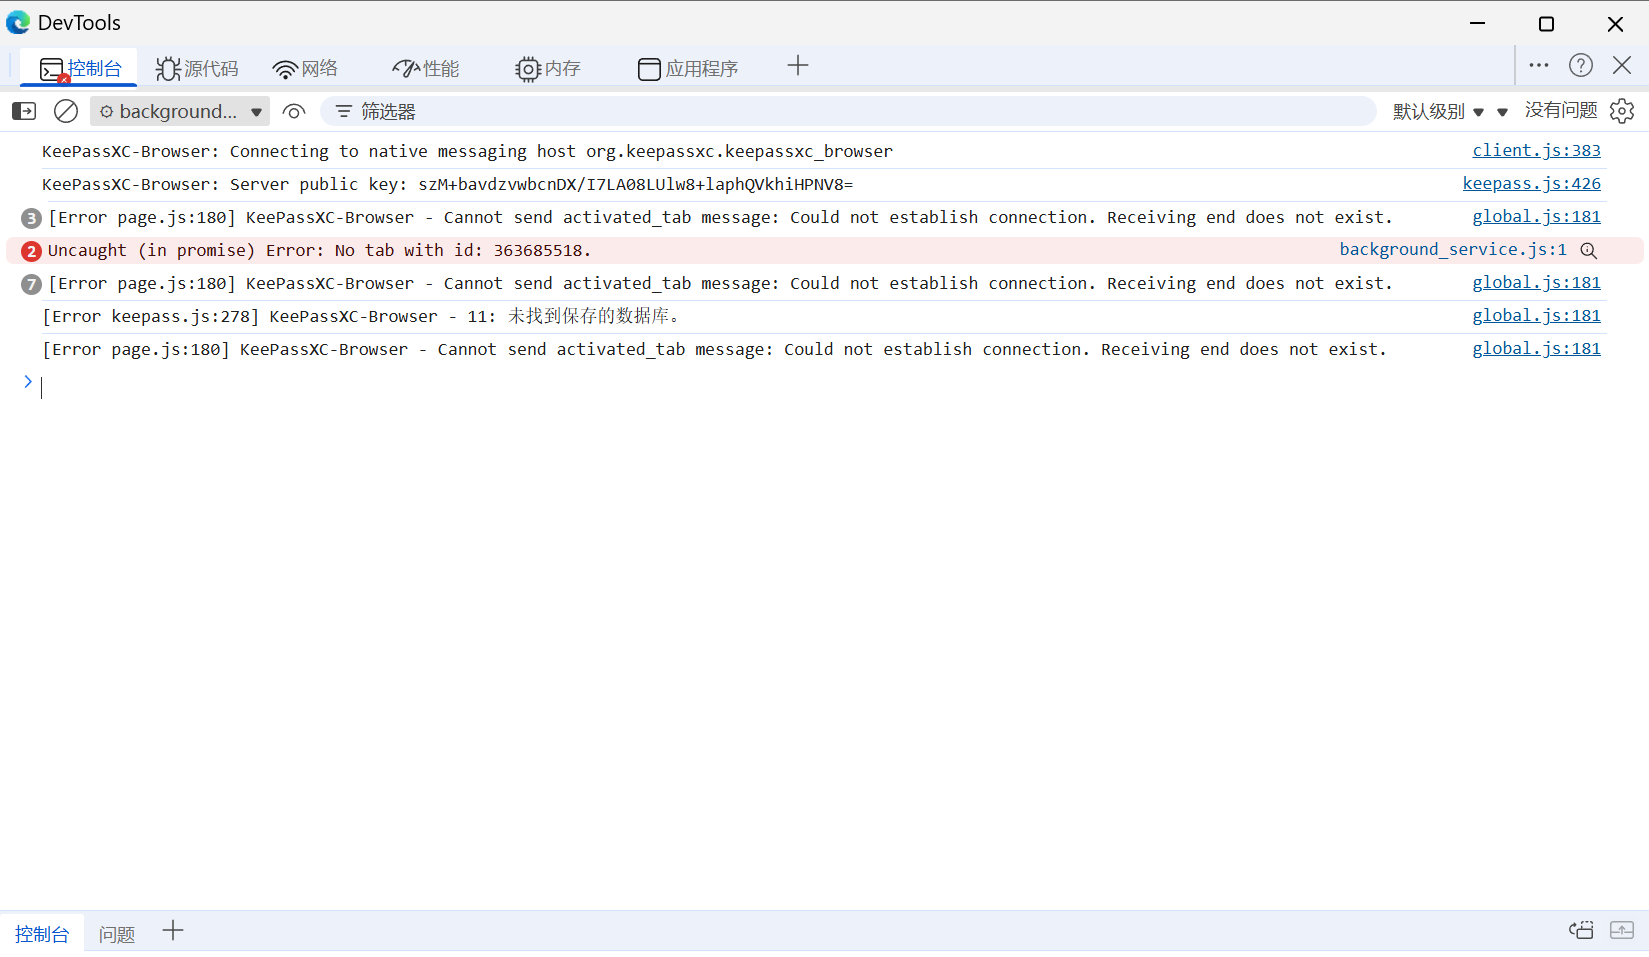Open client.js:383 source link
1649x957 pixels.
pos(1536,150)
